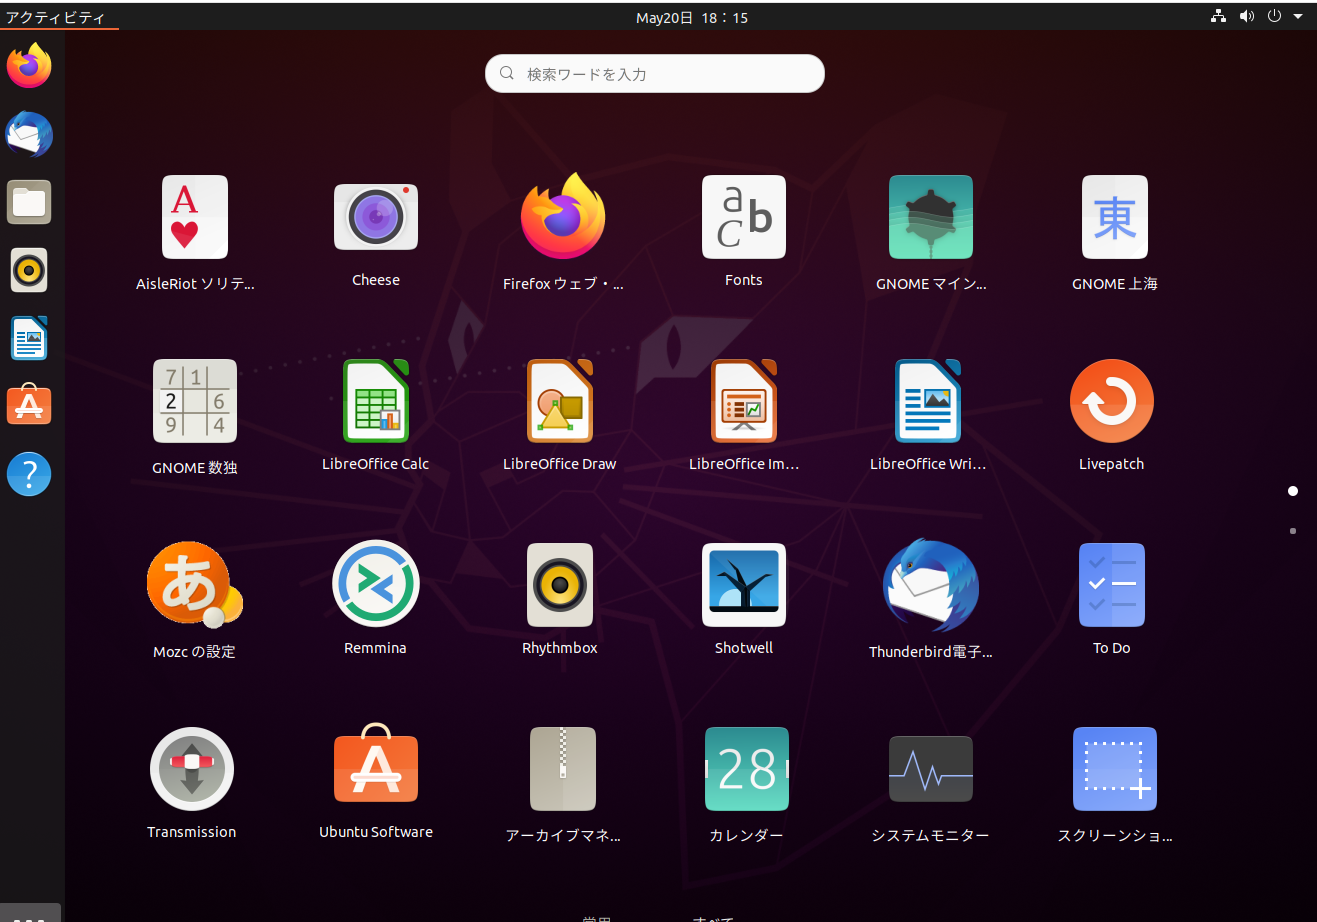
Task: Click the Ubuntu Software icon in the dock
Action: click(29, 404)
